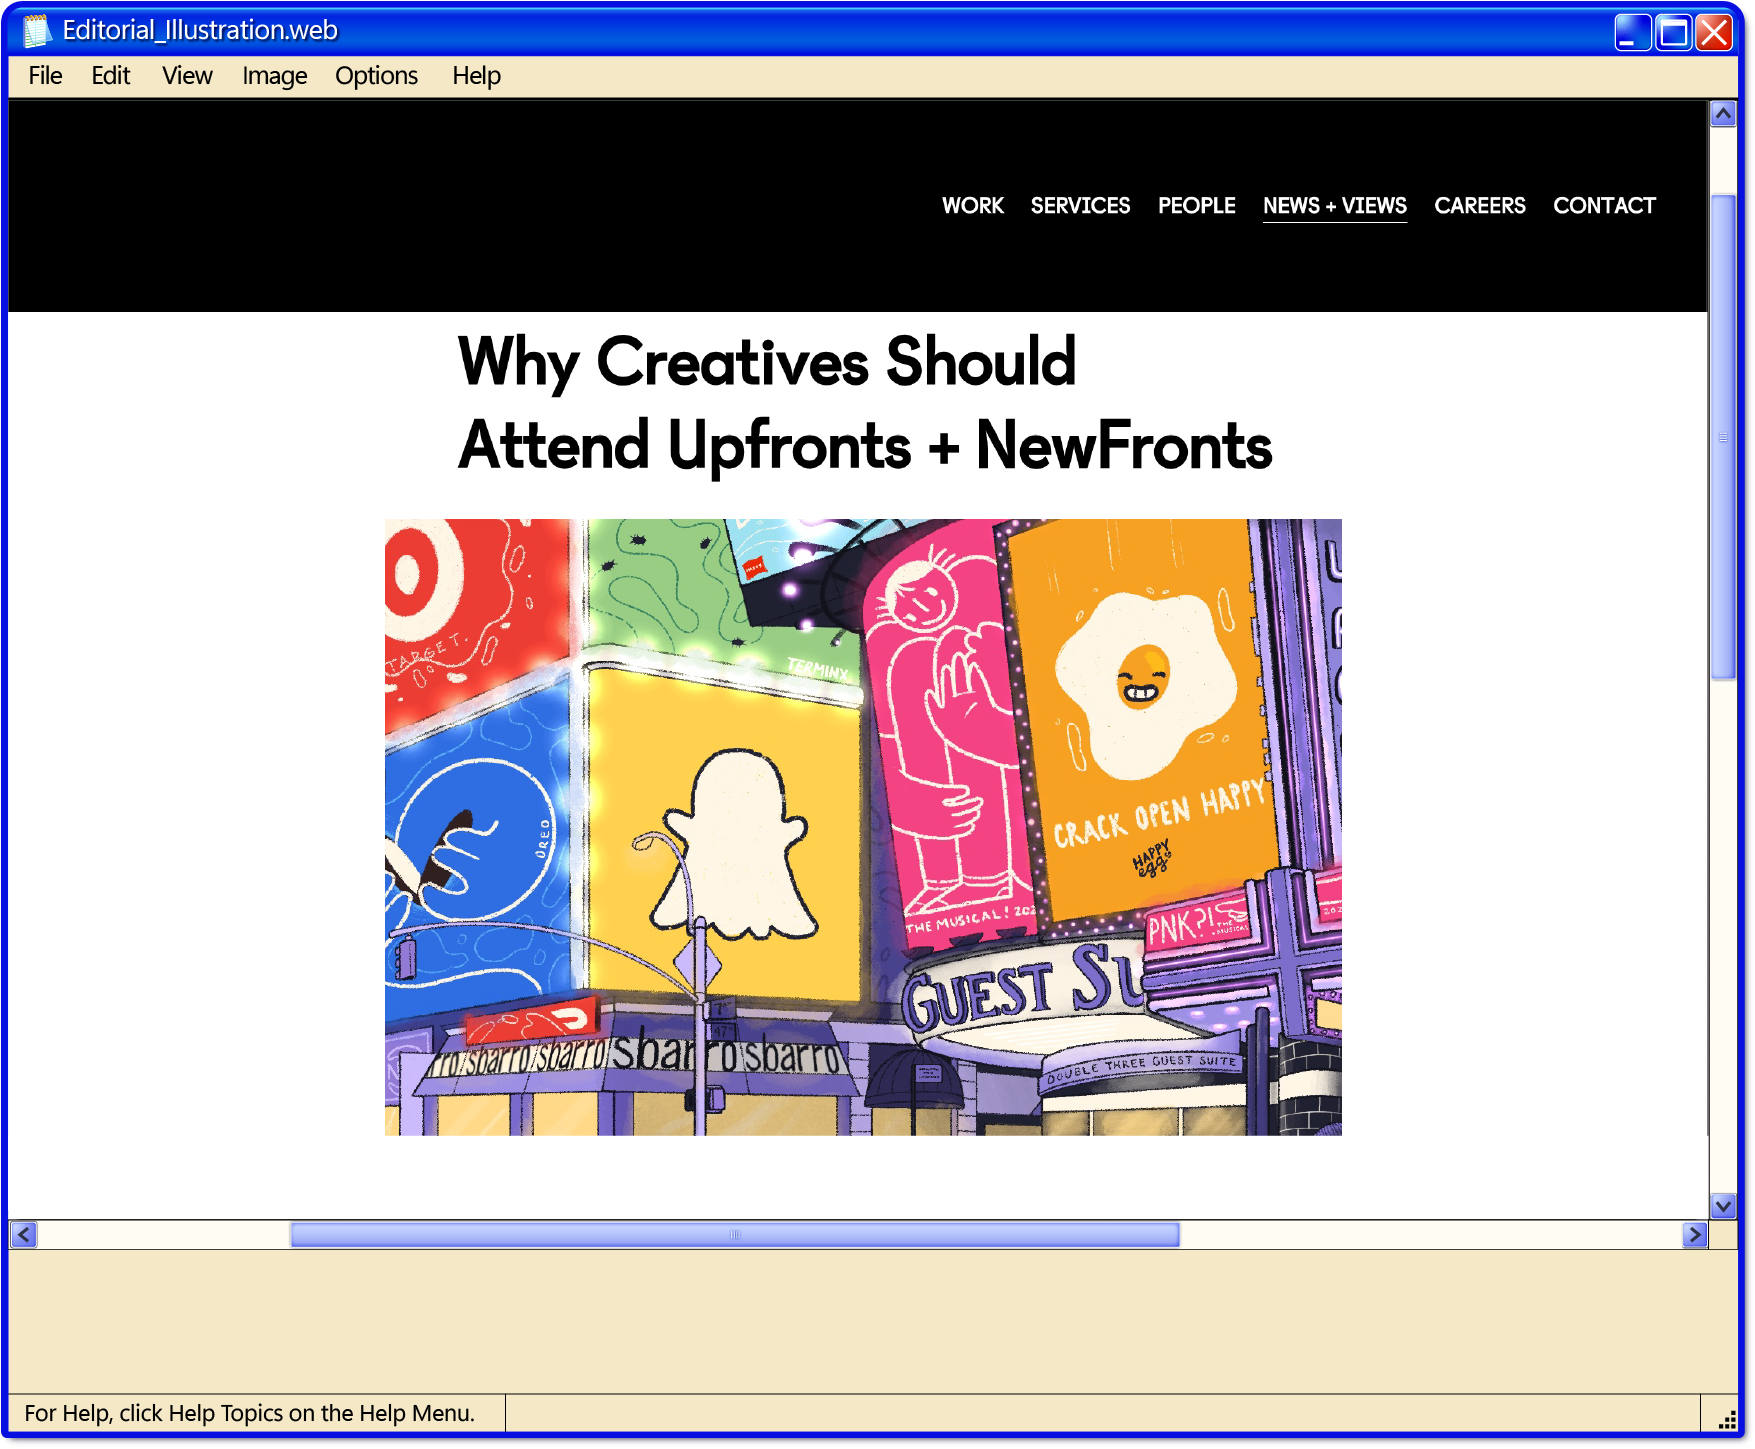Image resolution: width=1755 pixels, height=1449 pixels.
Task: Maximize the Editorial_Illustration.web window
Action: point(1673,32)
